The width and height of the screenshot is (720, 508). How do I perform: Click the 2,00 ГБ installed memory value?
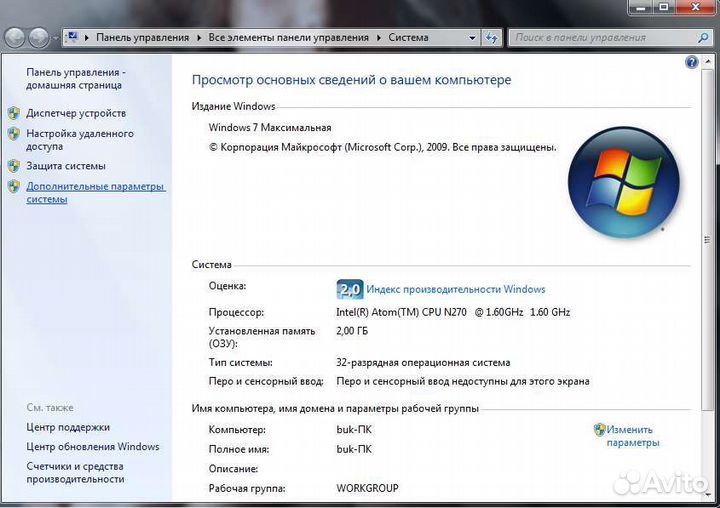[352, 331]
